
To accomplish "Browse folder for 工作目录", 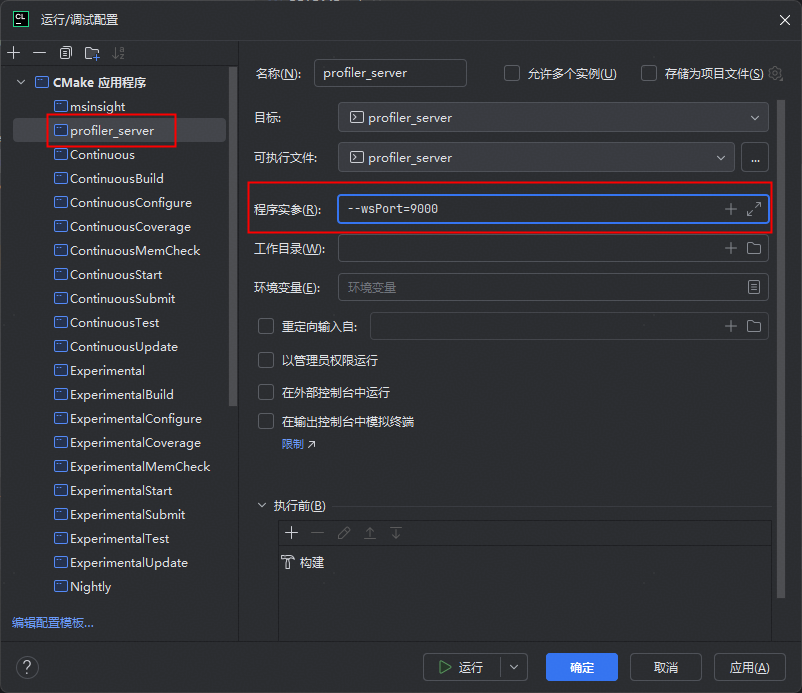I will click(754, 248).
